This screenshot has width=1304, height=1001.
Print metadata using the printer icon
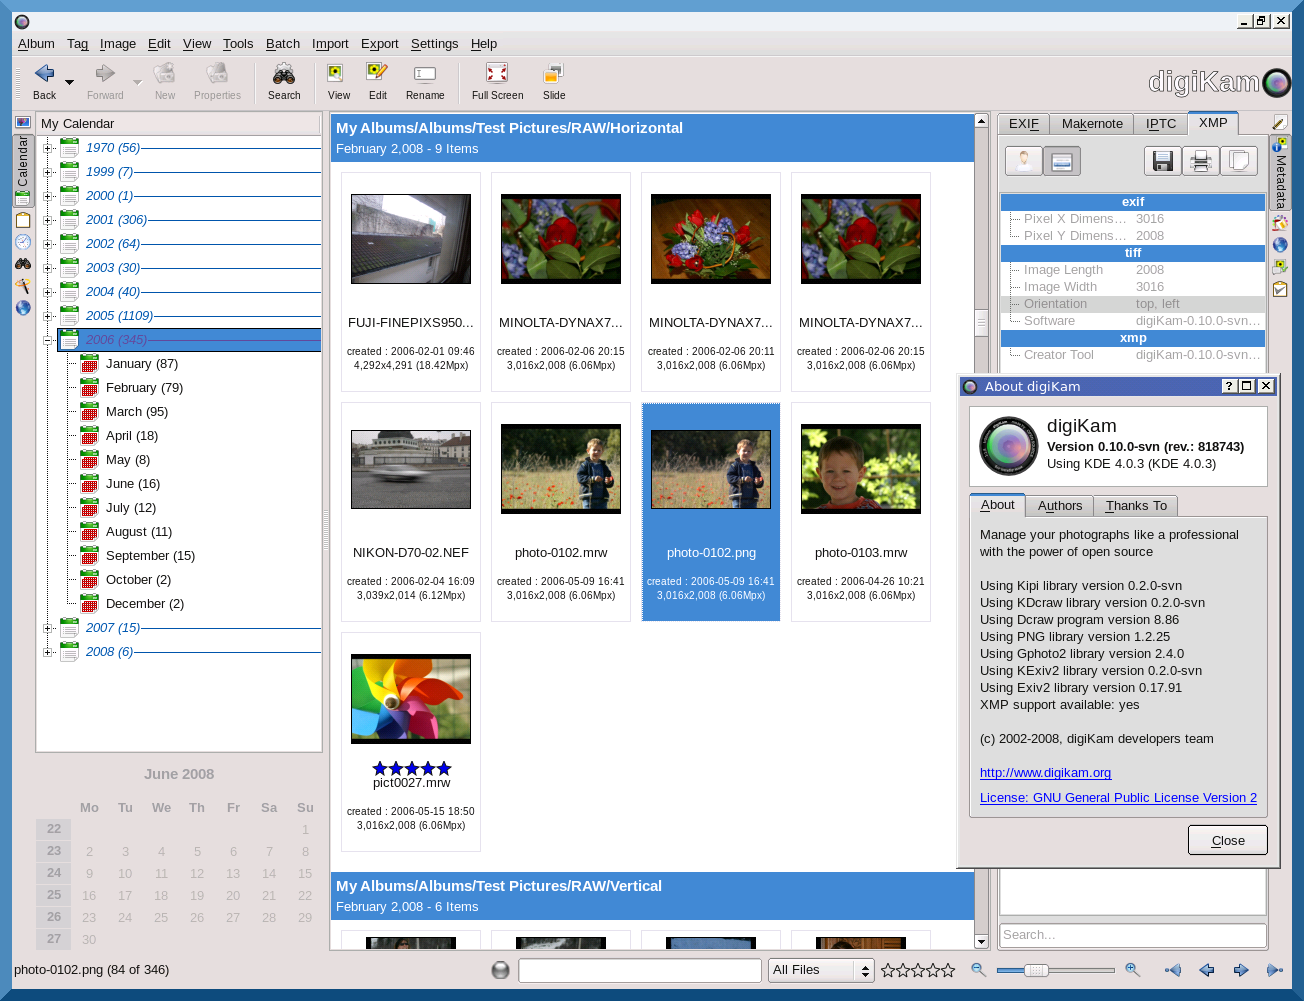1200,161
